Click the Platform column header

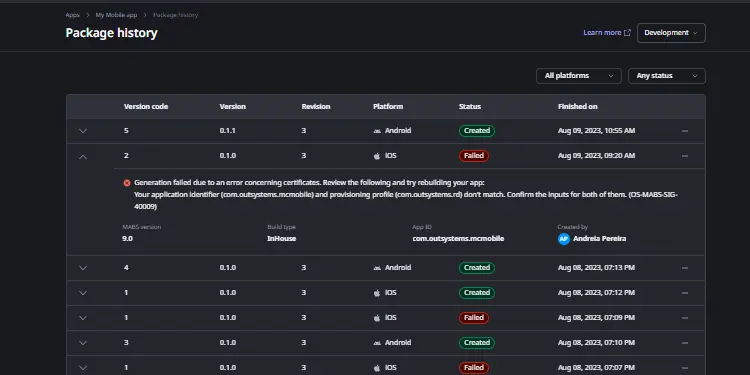(x=388, y=106)
